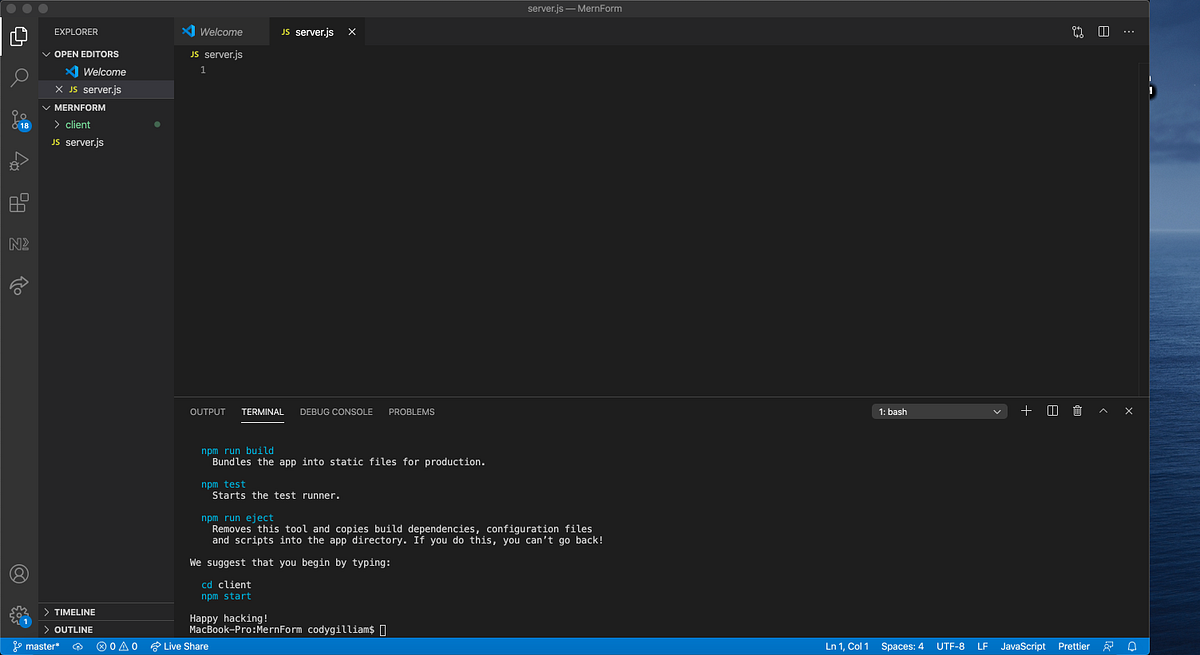Click the sync changes cloud icon in status bar
The width and height of the screenshot is (1200, 655).
tap(78, 647)
